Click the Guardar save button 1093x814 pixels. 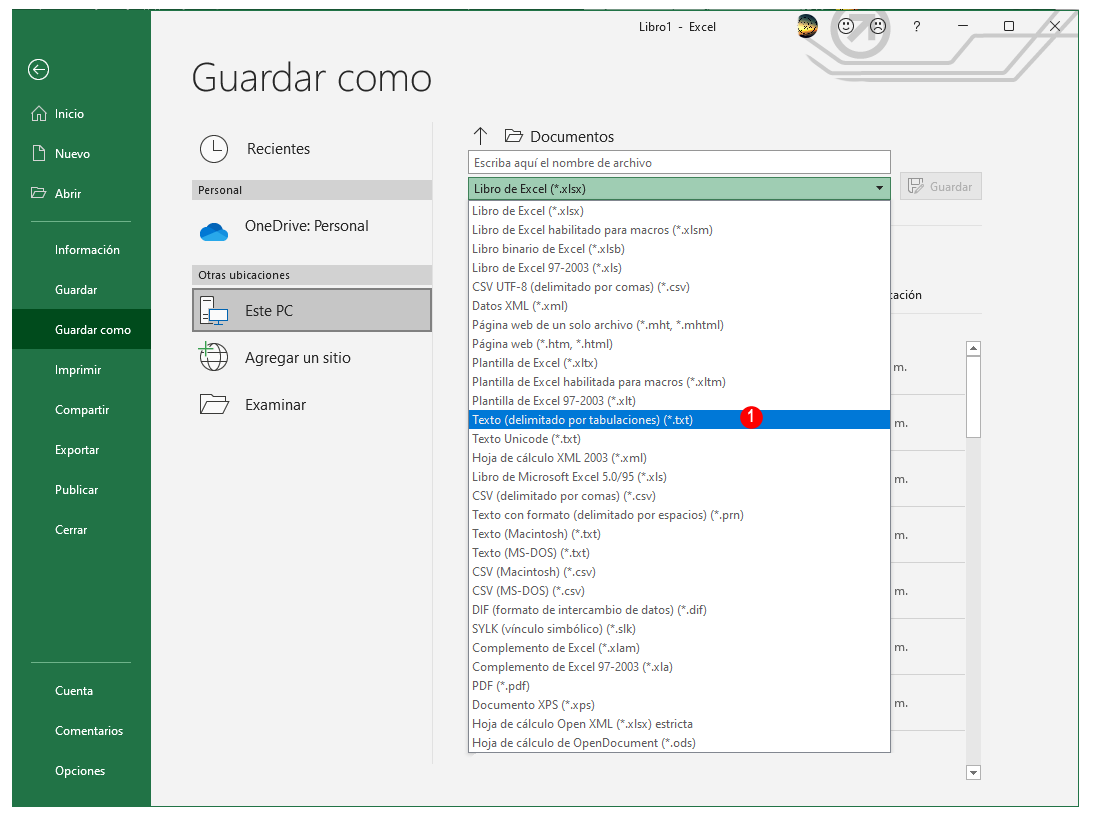click(x=941, y=187)
